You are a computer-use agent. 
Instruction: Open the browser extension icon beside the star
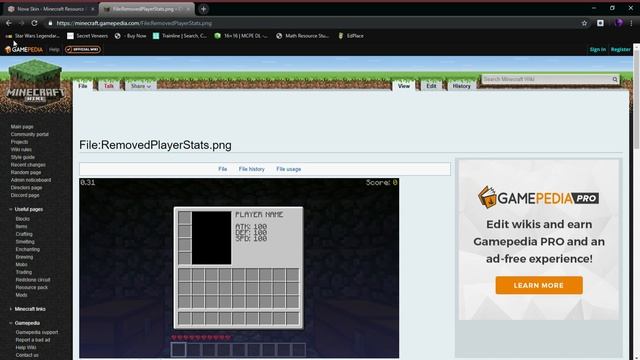(x=600, y=23)
